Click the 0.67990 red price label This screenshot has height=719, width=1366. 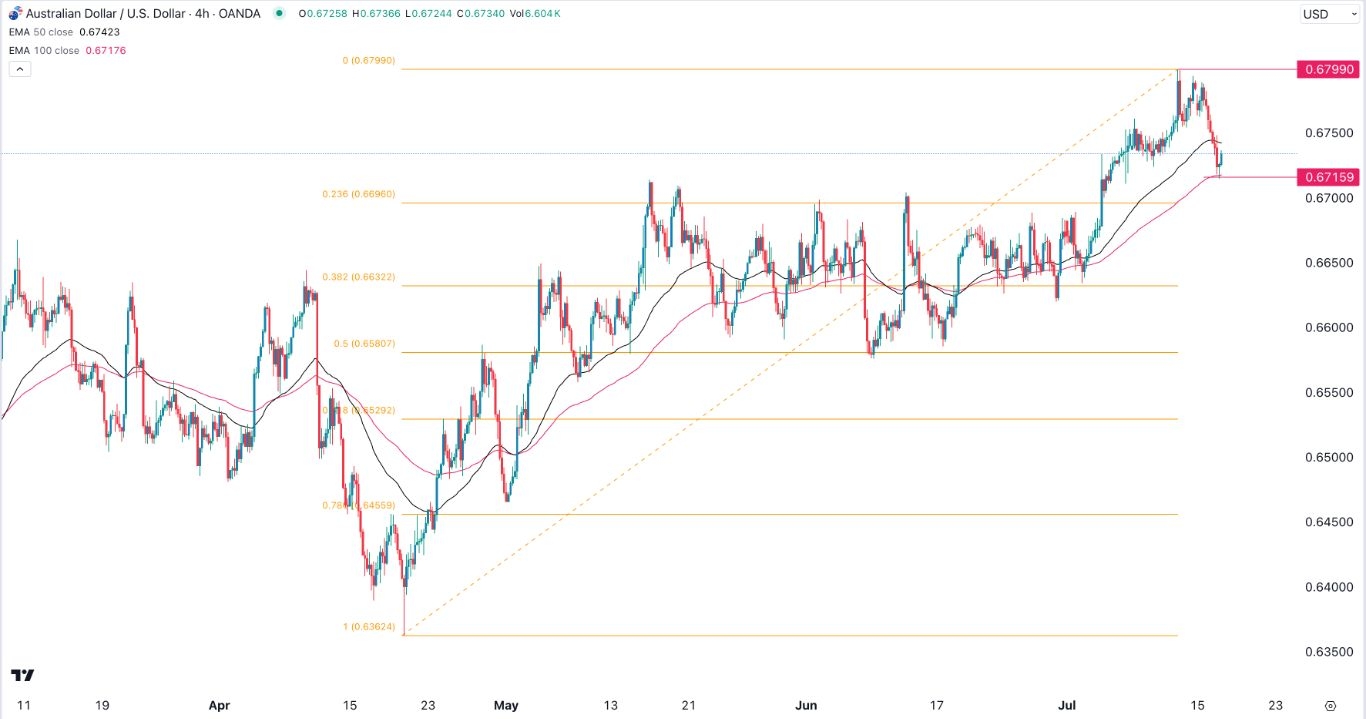[1327, 69]
